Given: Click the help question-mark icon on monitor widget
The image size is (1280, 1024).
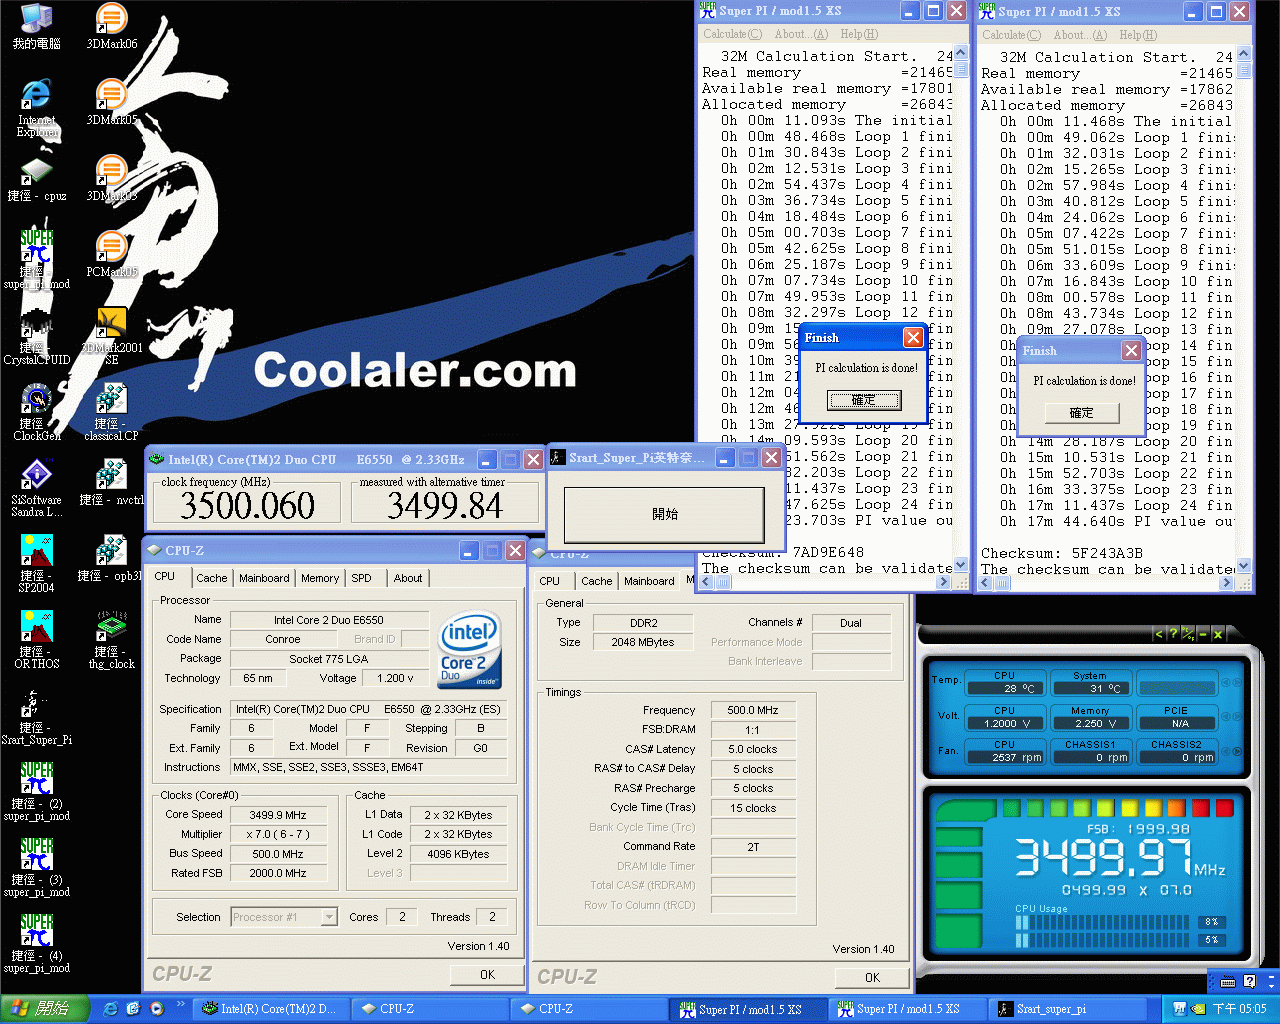Looking at the screenshot, I should click(1173, 634).
